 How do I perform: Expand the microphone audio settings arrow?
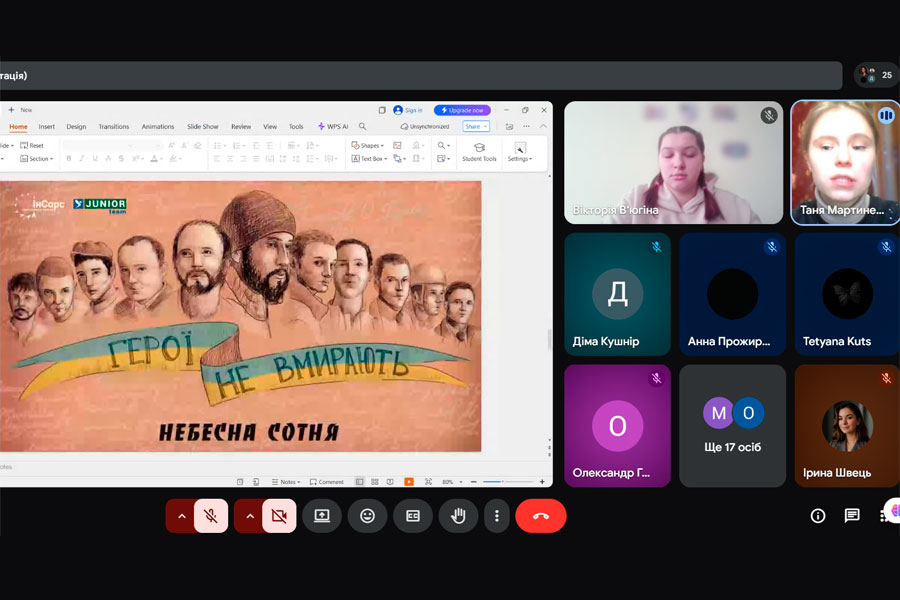[x=181, y=516]
